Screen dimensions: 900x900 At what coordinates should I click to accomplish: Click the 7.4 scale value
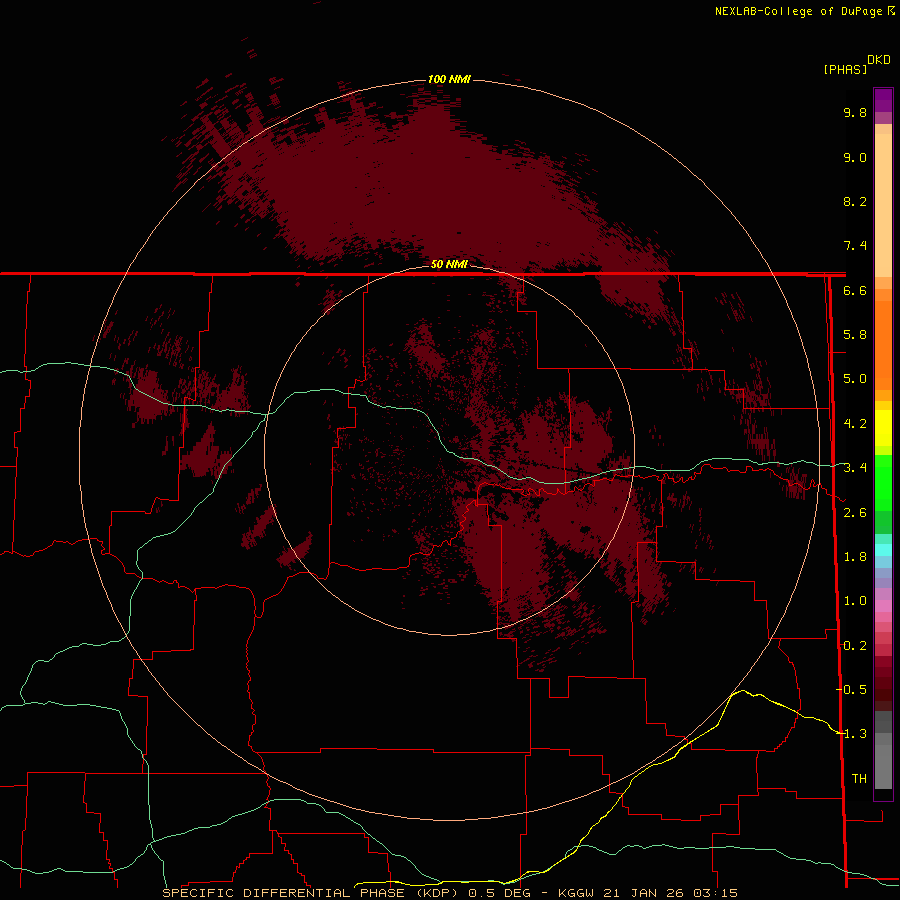(855, 246)
